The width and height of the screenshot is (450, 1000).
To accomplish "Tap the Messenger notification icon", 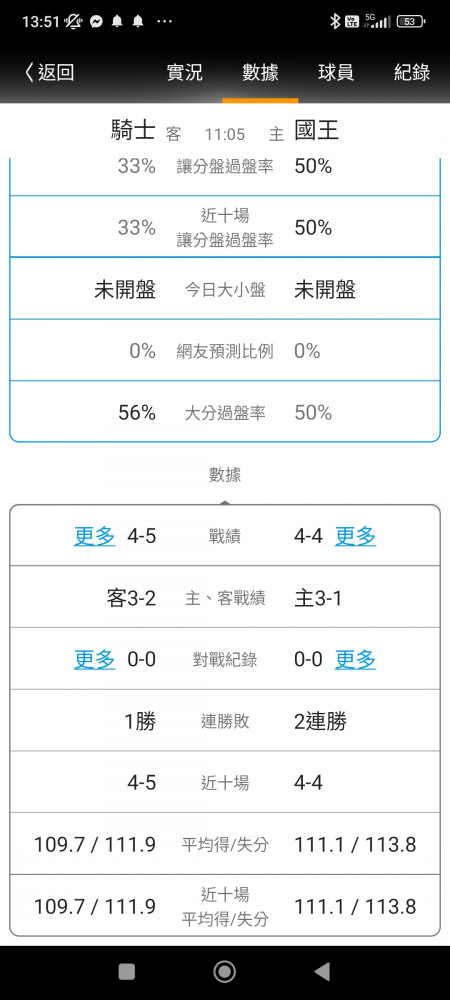I will point(97,22).
